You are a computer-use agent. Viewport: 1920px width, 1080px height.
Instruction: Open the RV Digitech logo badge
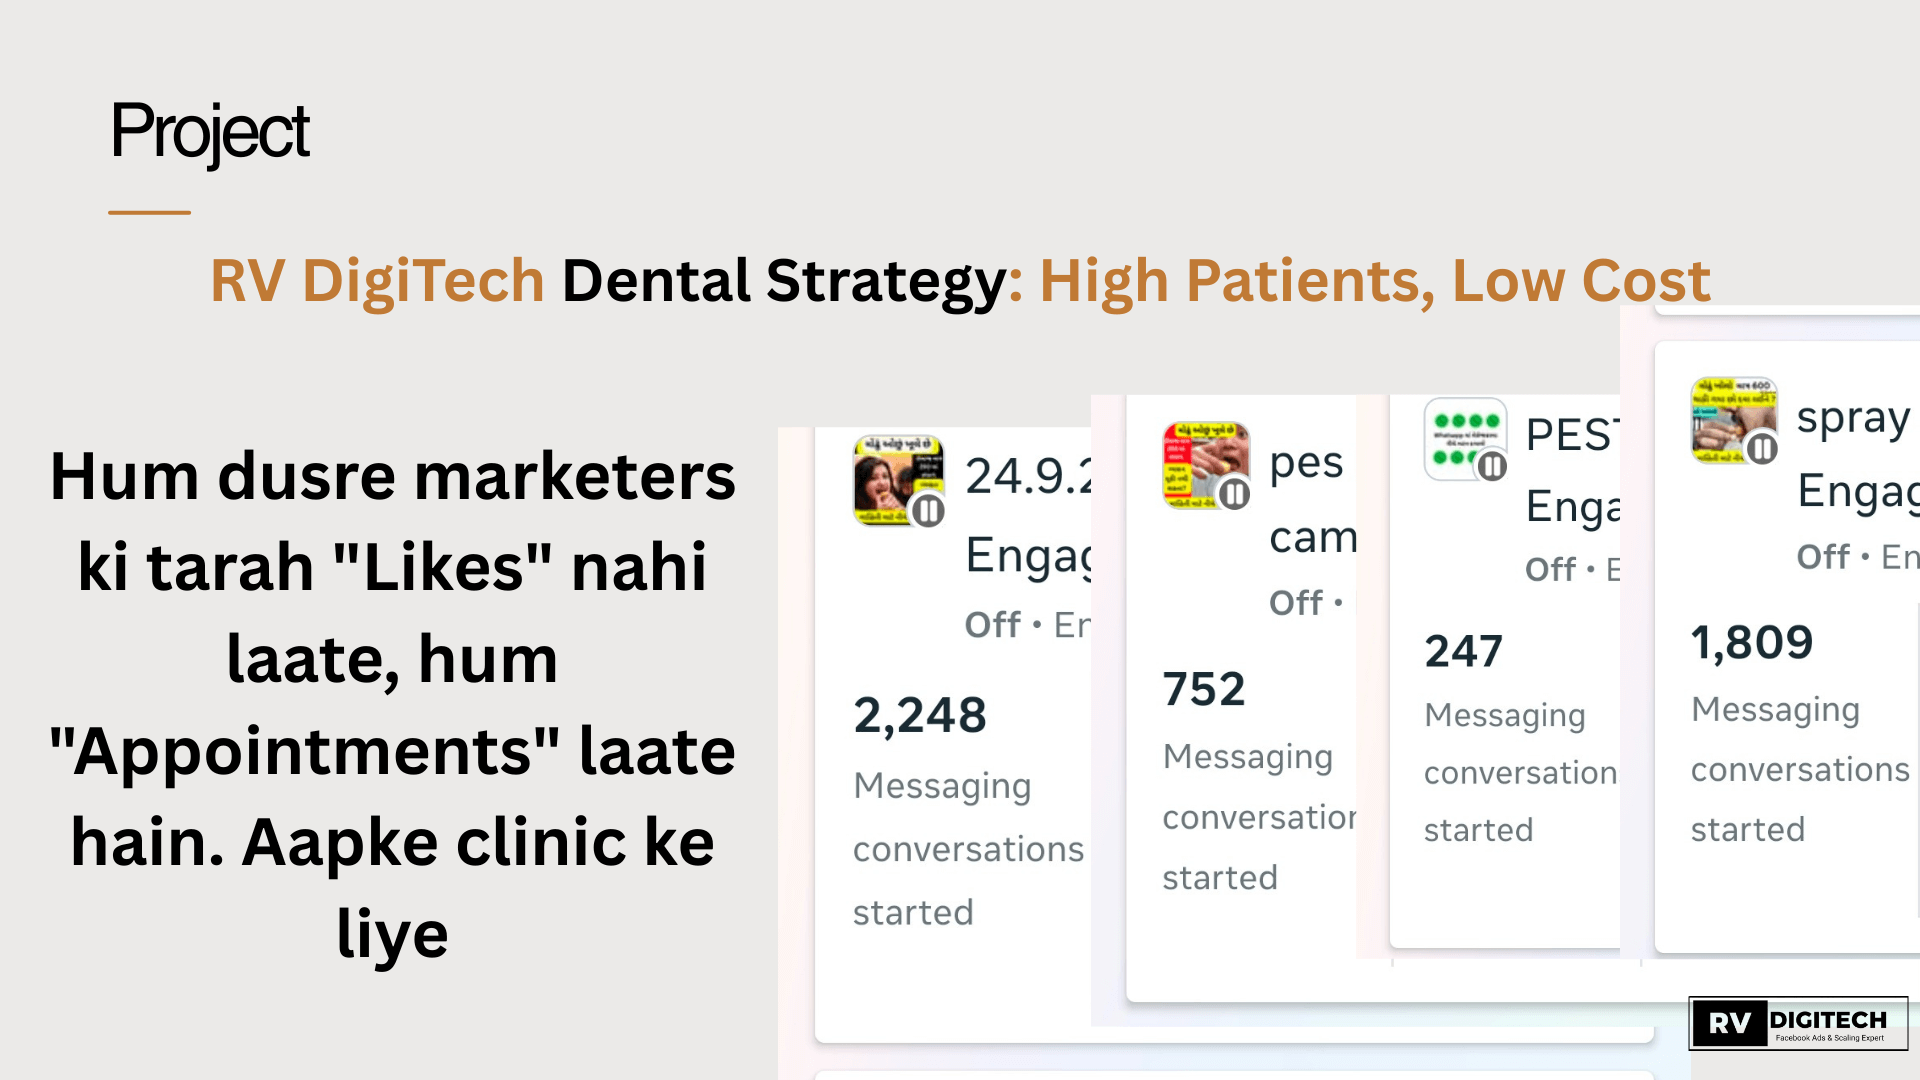[x=1798, y=1023]
